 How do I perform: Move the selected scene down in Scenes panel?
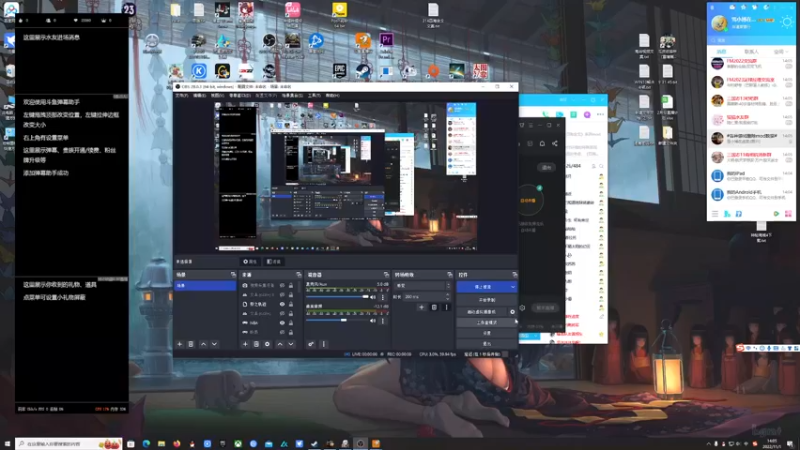pos(214,344)
